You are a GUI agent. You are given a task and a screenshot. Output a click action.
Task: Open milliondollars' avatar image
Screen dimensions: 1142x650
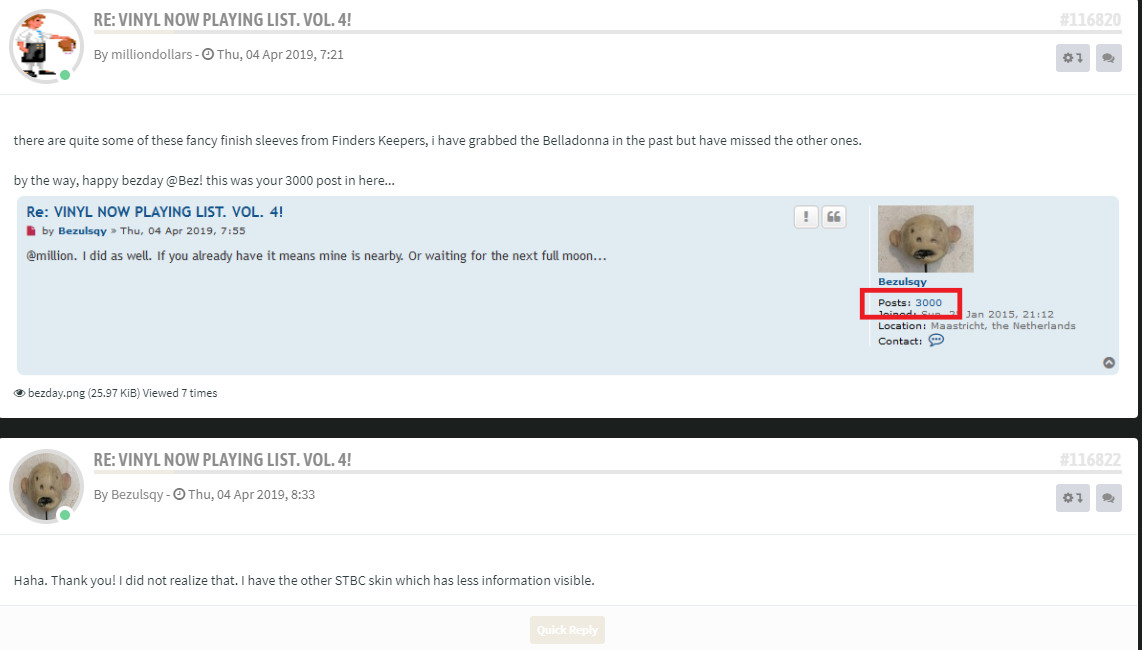pos(46,46)
